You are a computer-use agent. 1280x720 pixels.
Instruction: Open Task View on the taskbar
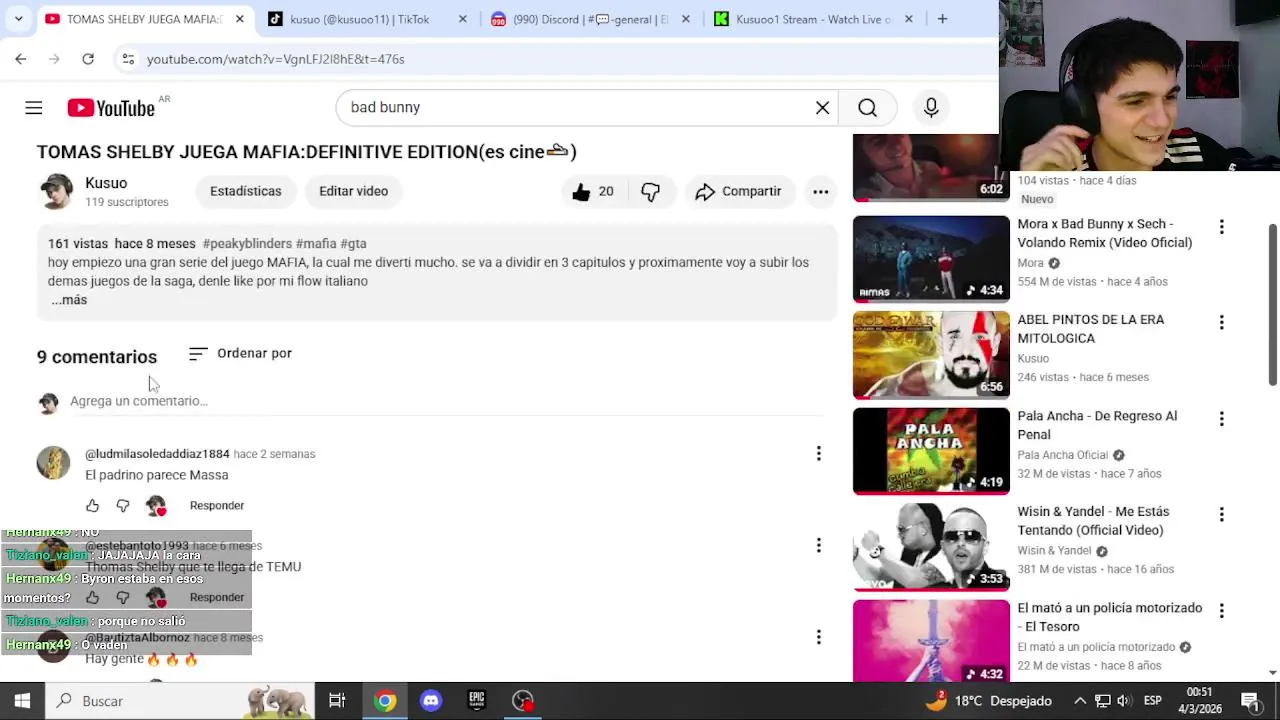click(337, 701)
